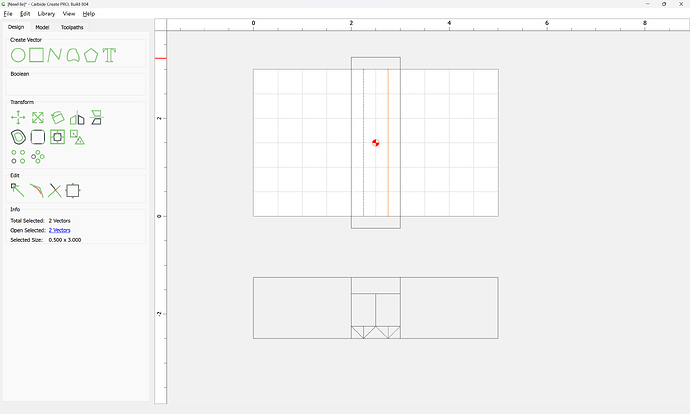Image resolution: width=690 pixels, height=414 pixels.
Task: Activate the Text creation tool
Action: point(109,55)
